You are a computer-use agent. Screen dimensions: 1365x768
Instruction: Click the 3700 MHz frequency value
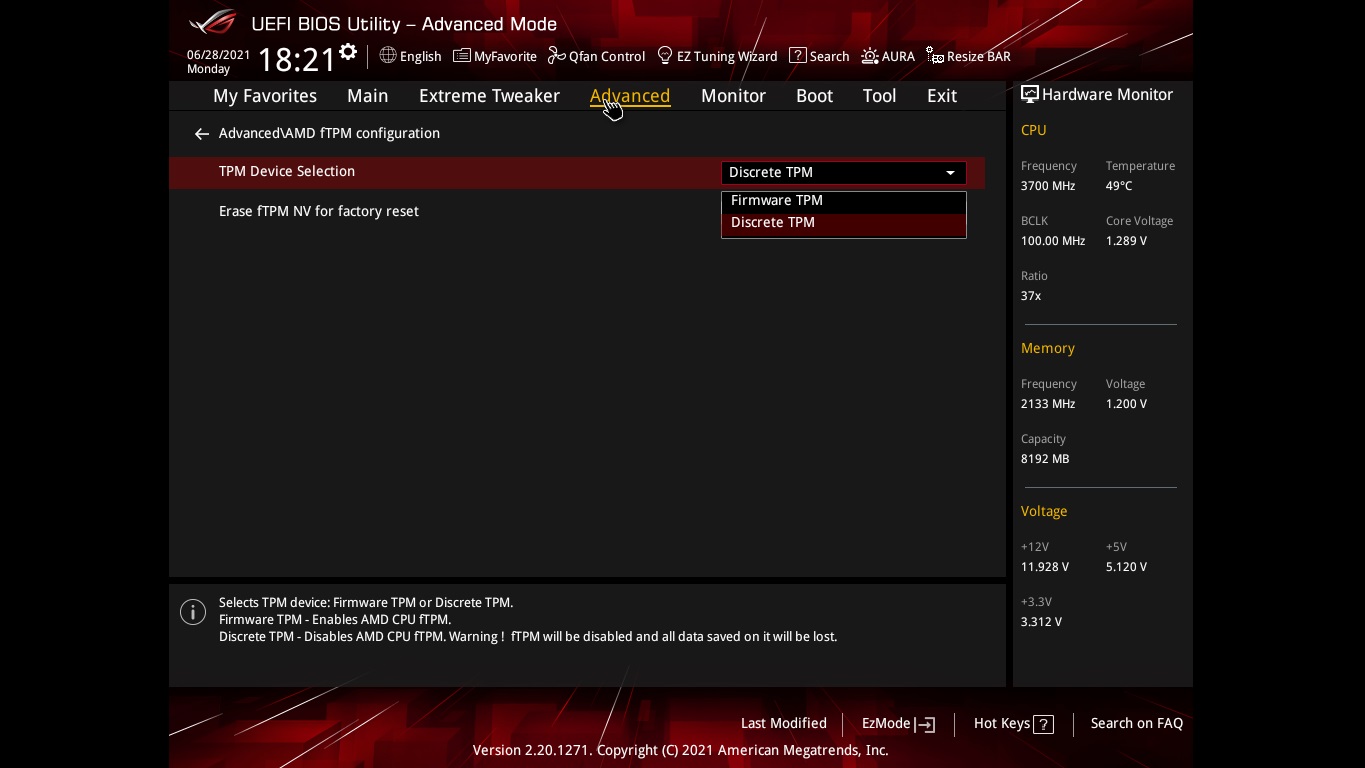pos(1048,186)
